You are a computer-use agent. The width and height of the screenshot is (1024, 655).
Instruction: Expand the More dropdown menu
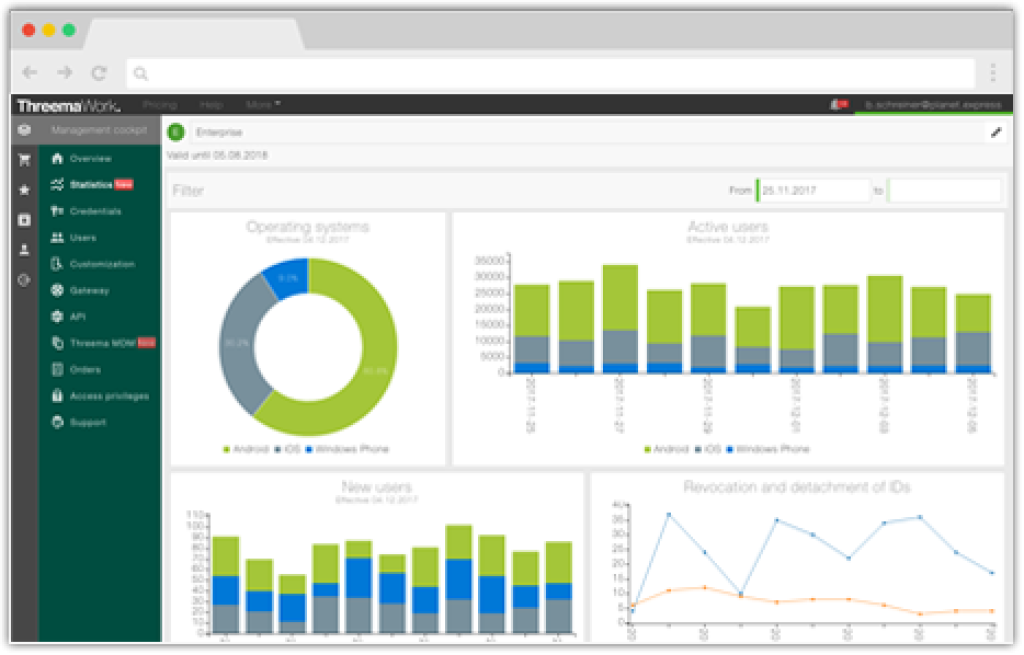[263, 105]
